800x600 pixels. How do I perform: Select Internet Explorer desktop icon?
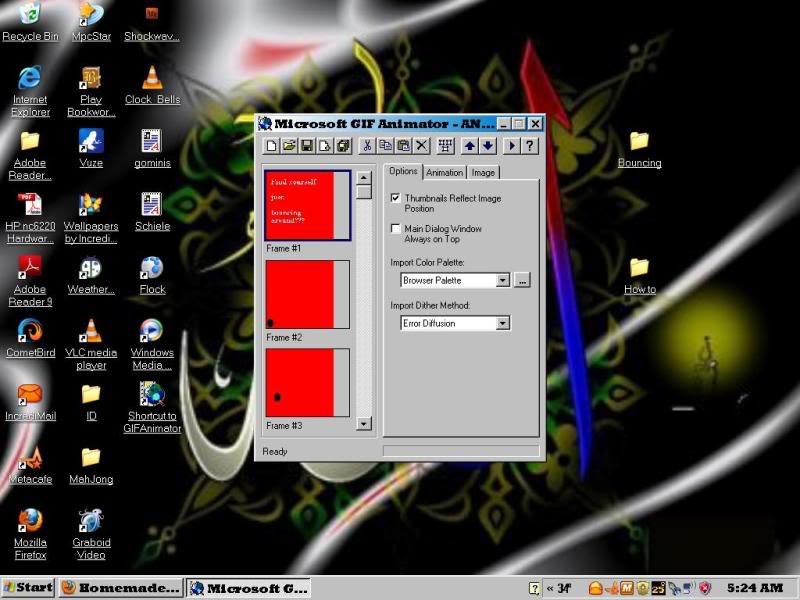(30, 92)
